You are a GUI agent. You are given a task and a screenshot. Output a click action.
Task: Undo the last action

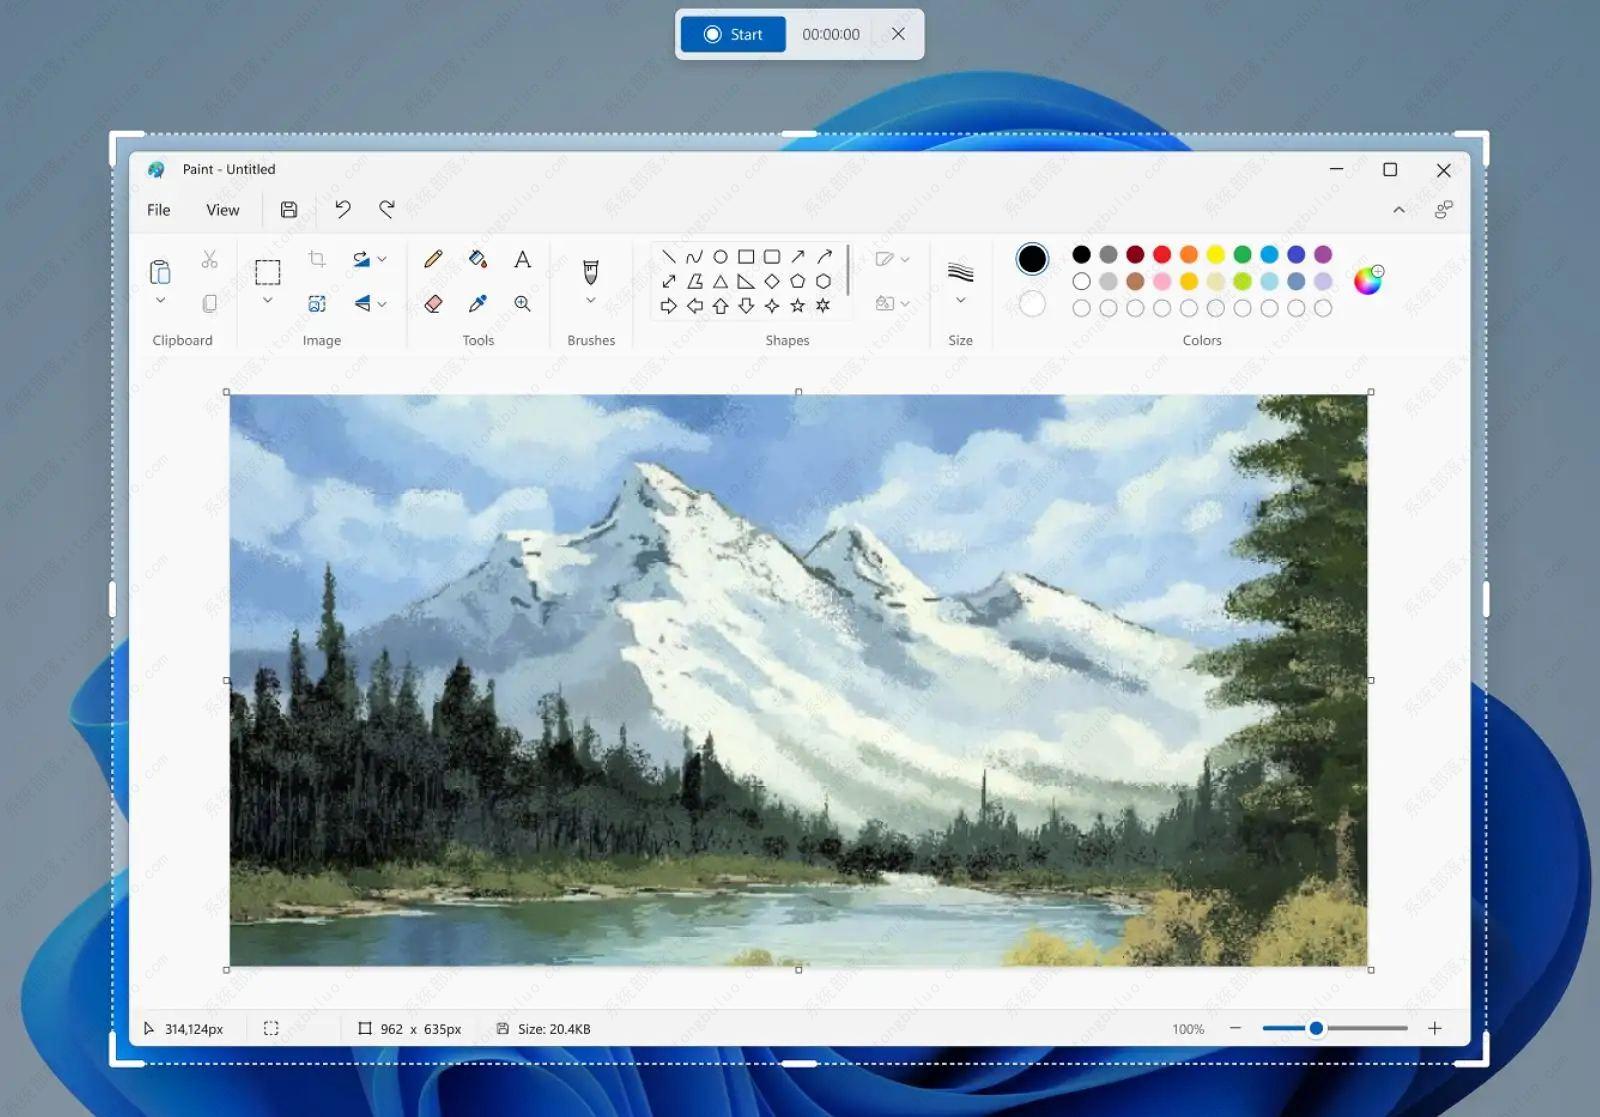342,210
